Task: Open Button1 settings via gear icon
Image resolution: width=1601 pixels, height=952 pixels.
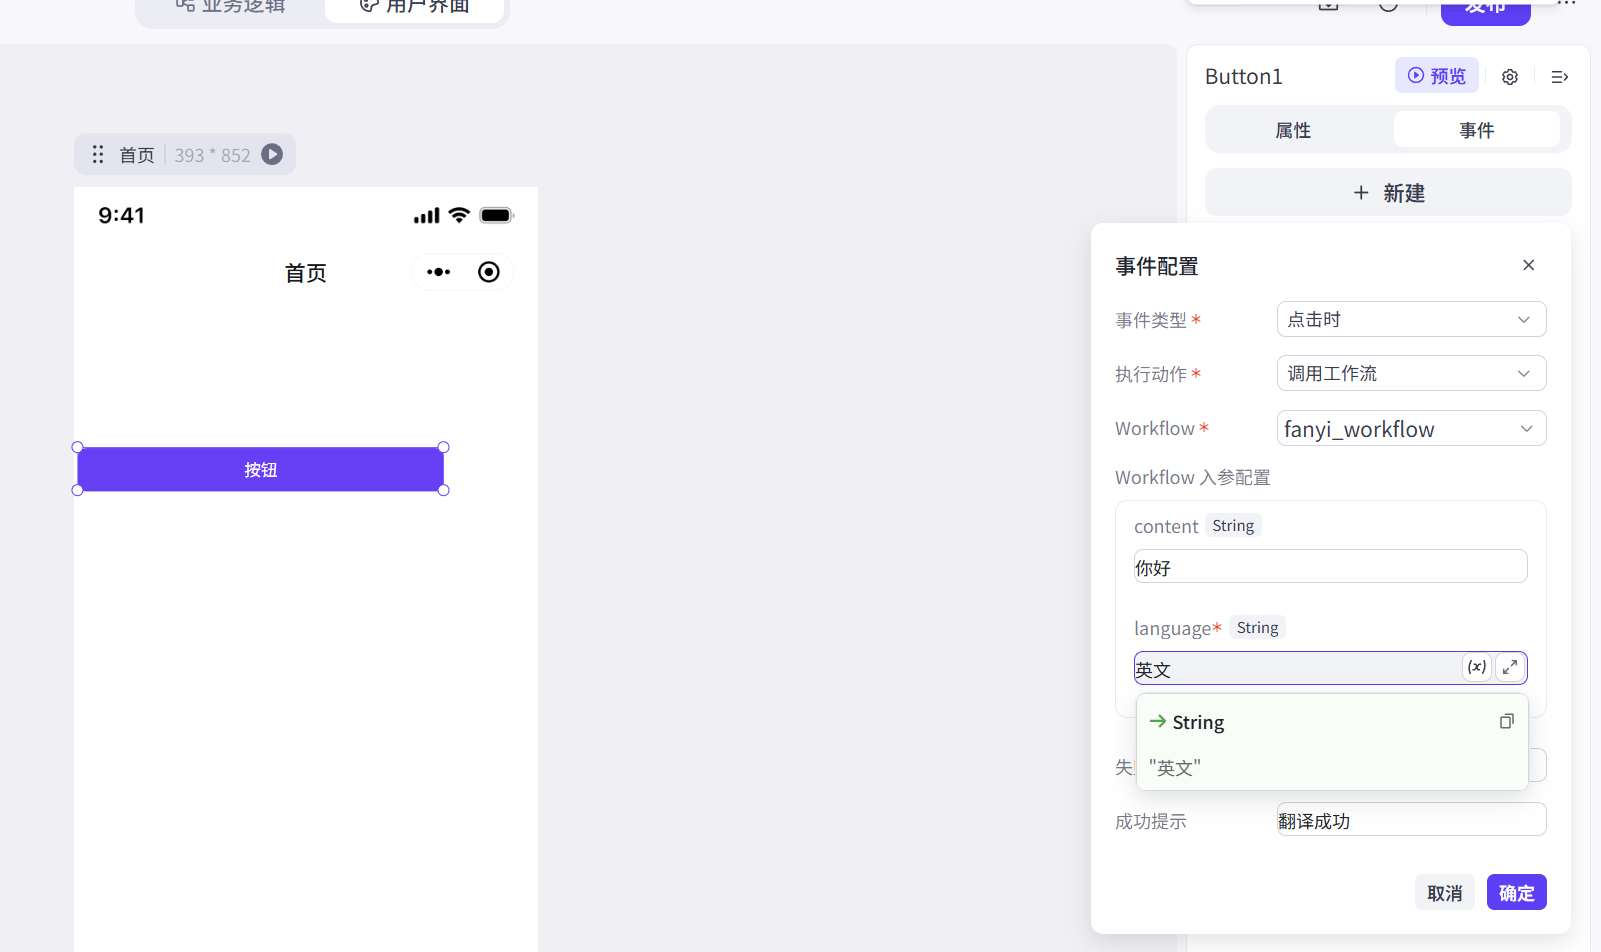Action: pyautogui.click(x=1509, y=76)
